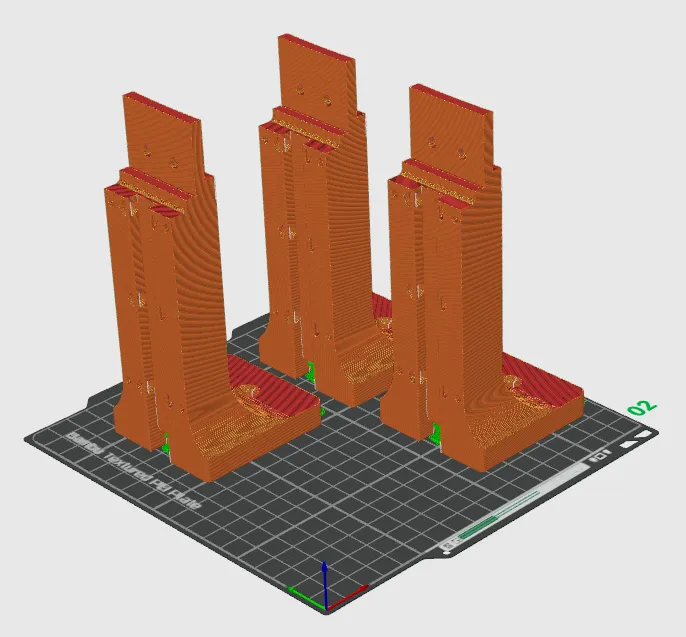Click the green marker at left model's base
The width and height of the screenshot is (686, 637).
click(x=166, y=442)
